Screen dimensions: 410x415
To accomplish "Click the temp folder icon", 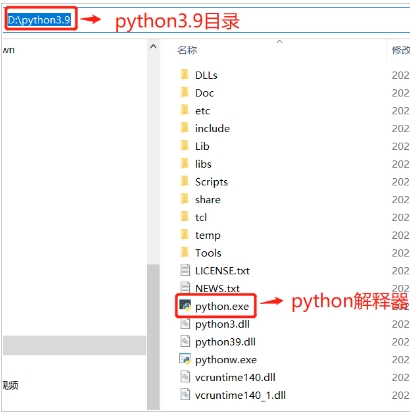I will (184, 235).
